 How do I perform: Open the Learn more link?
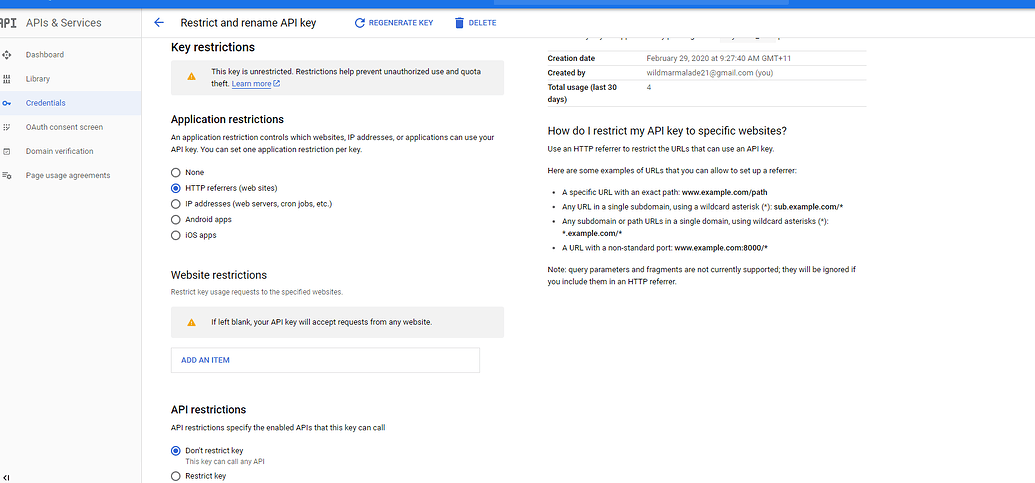tap(255, 84)
